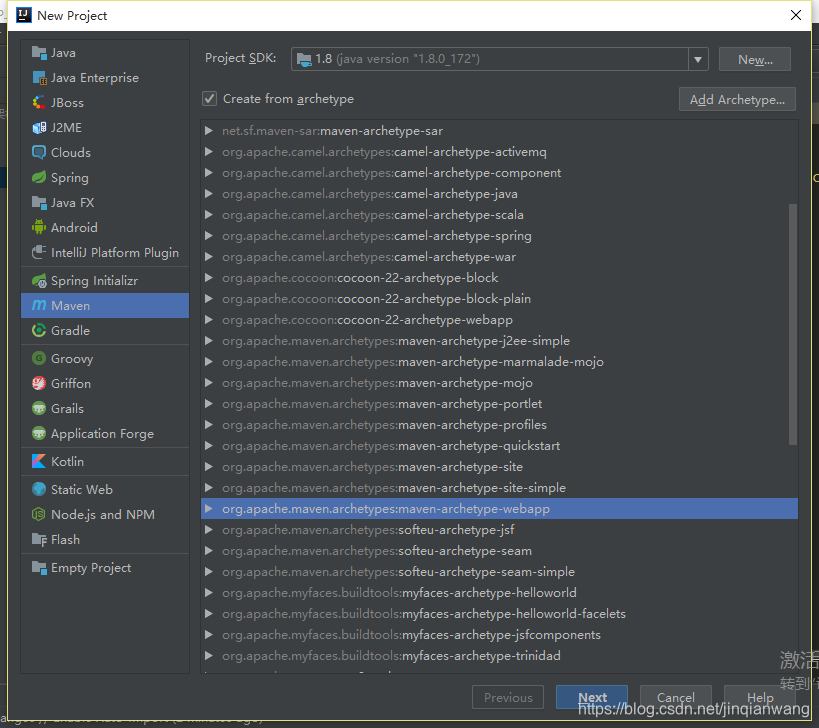The width and height of the screenshot is (819, 728).
Task: Select maven-archetype-portlet archetype
Action: [x=499, y=404]
